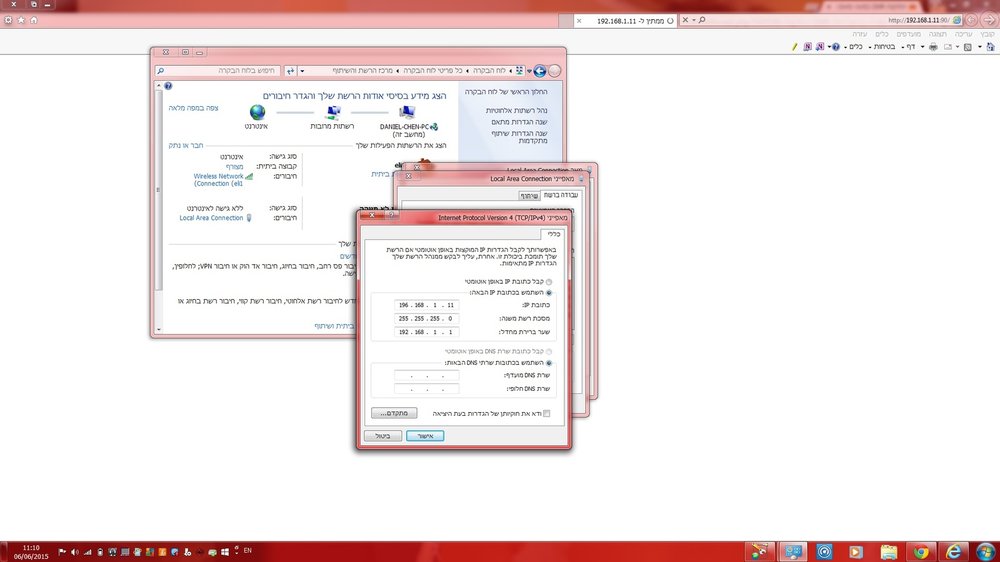This screenshot has height=562, width=1000.
Task: Cancel with the ביטול button in TCP/IPv4 dialog
Action: (383, 436)
